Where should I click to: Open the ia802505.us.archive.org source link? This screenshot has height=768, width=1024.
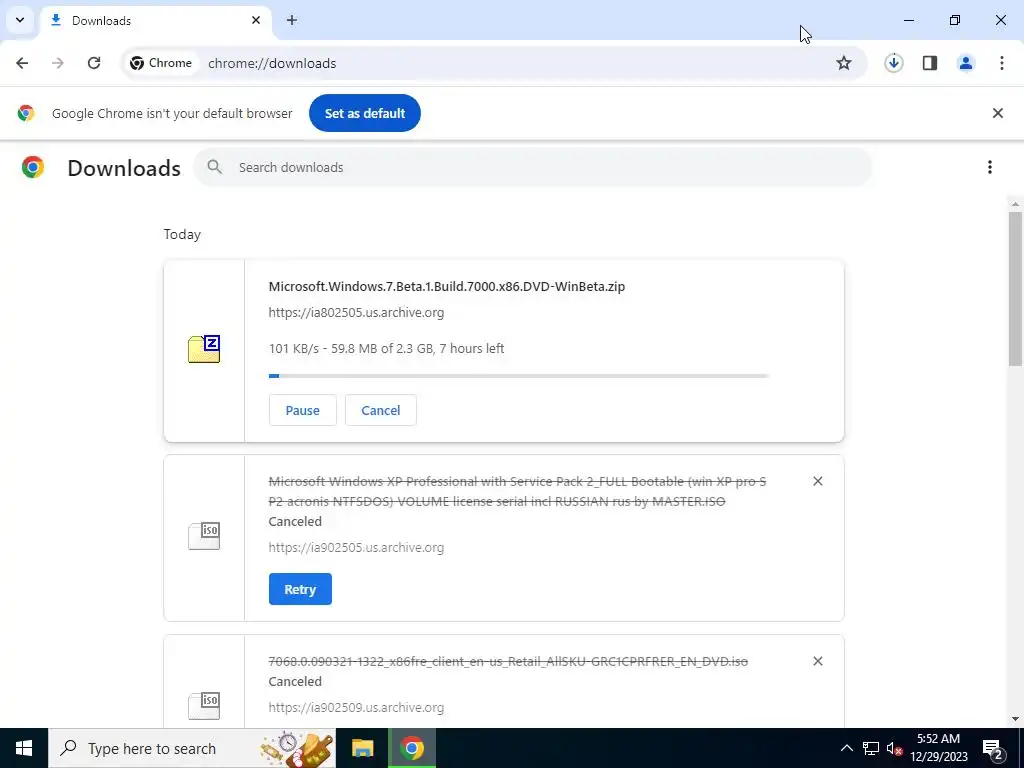point(356,312)
